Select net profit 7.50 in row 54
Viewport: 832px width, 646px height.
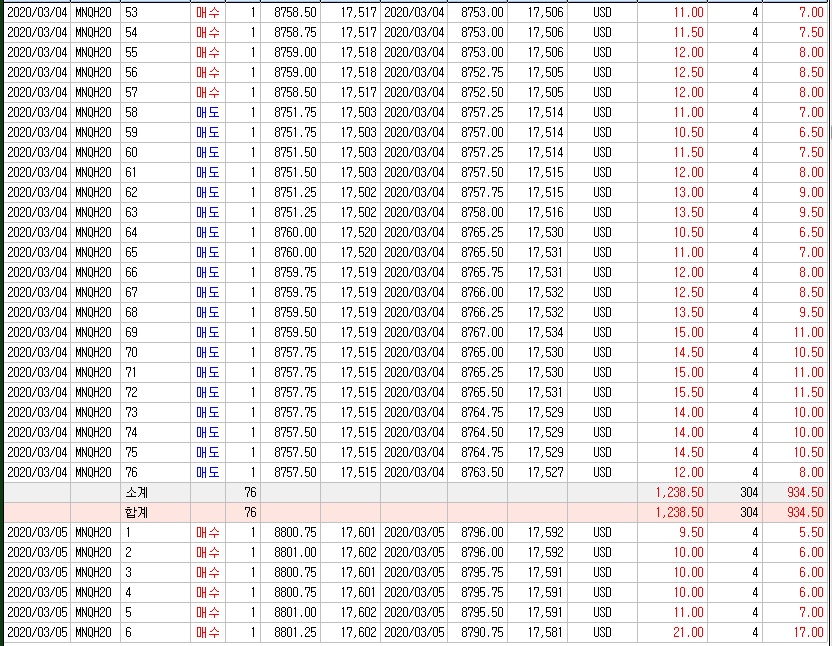click(x=811, y=32)
